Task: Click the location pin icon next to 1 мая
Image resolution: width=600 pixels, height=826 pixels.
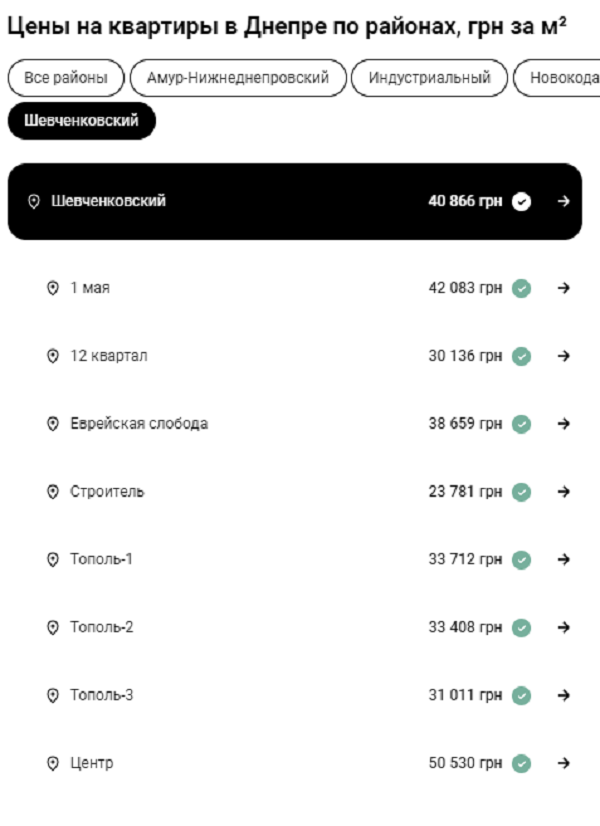Action: [x=53, y=288]
